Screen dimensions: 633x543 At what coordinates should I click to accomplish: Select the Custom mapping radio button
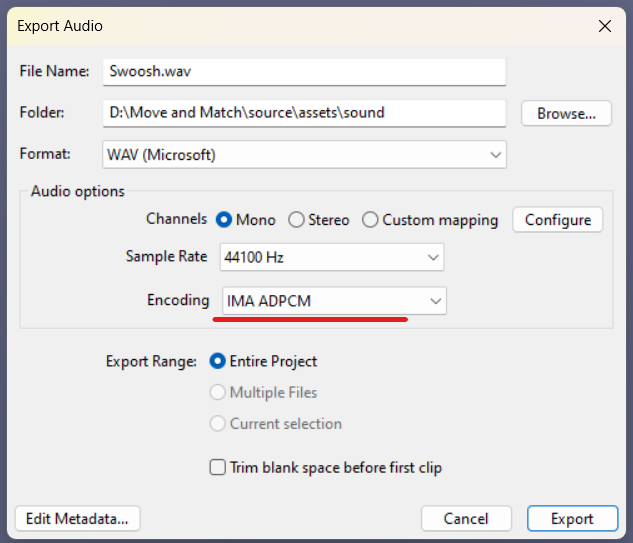pyautogui.click(x=370, y=220)
